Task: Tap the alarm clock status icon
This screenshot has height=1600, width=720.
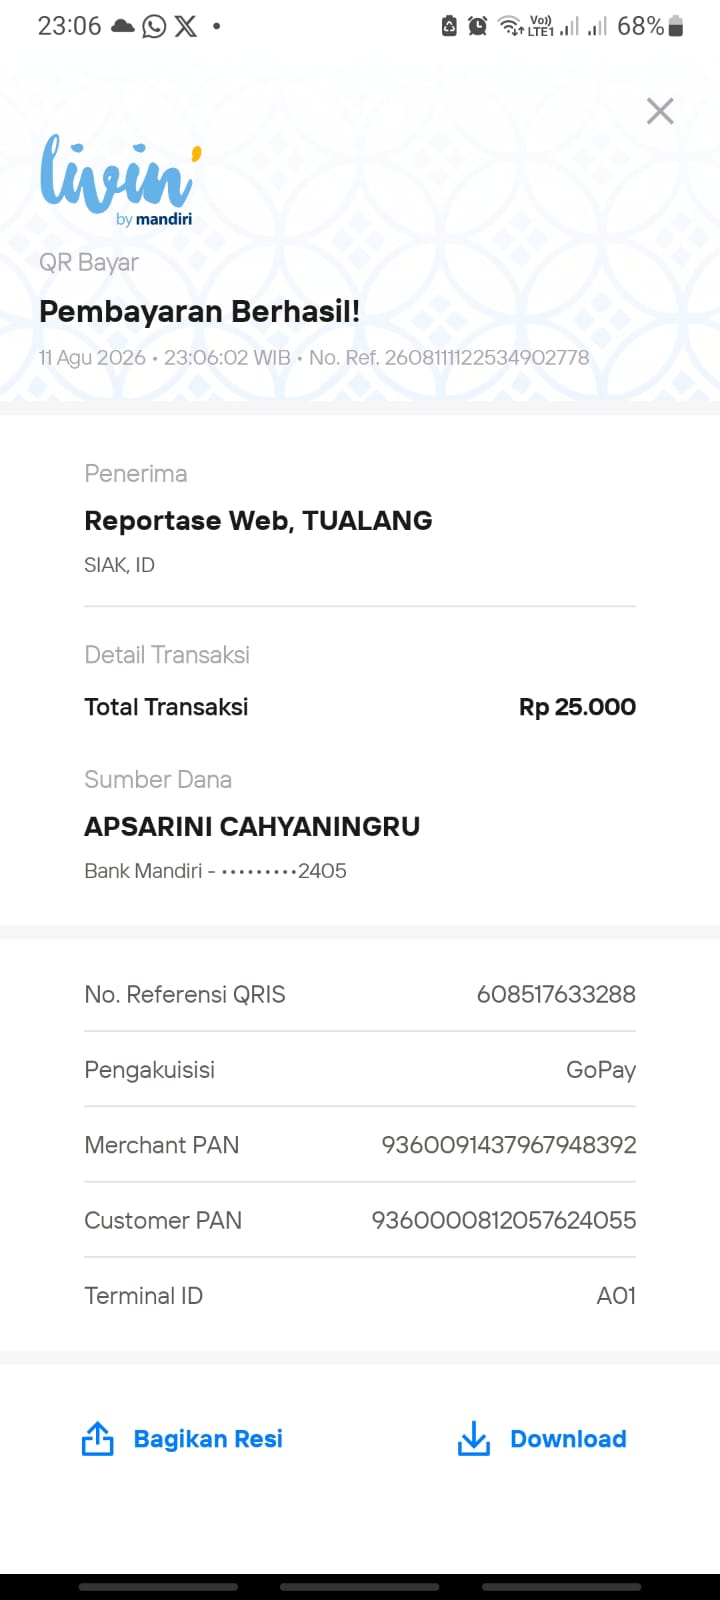Action: point(478,26)
